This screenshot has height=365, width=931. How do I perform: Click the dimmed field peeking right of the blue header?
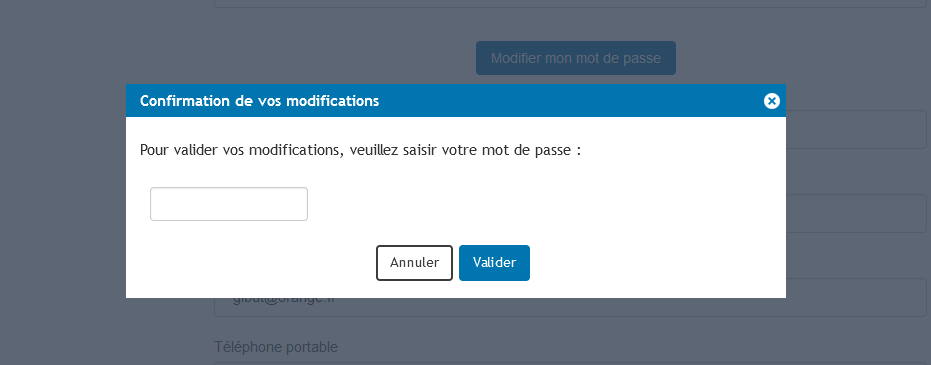pos(856,129)
